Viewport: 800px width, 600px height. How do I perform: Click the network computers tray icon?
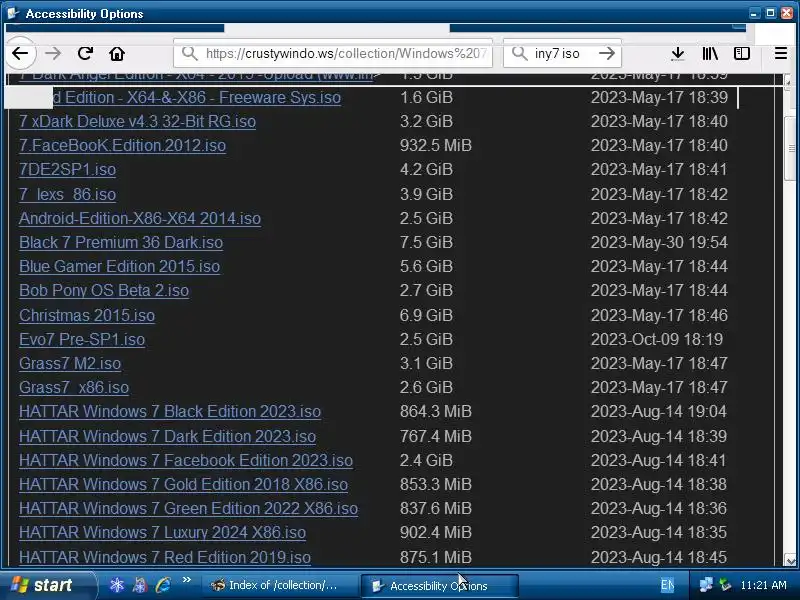tap(706, 585)
